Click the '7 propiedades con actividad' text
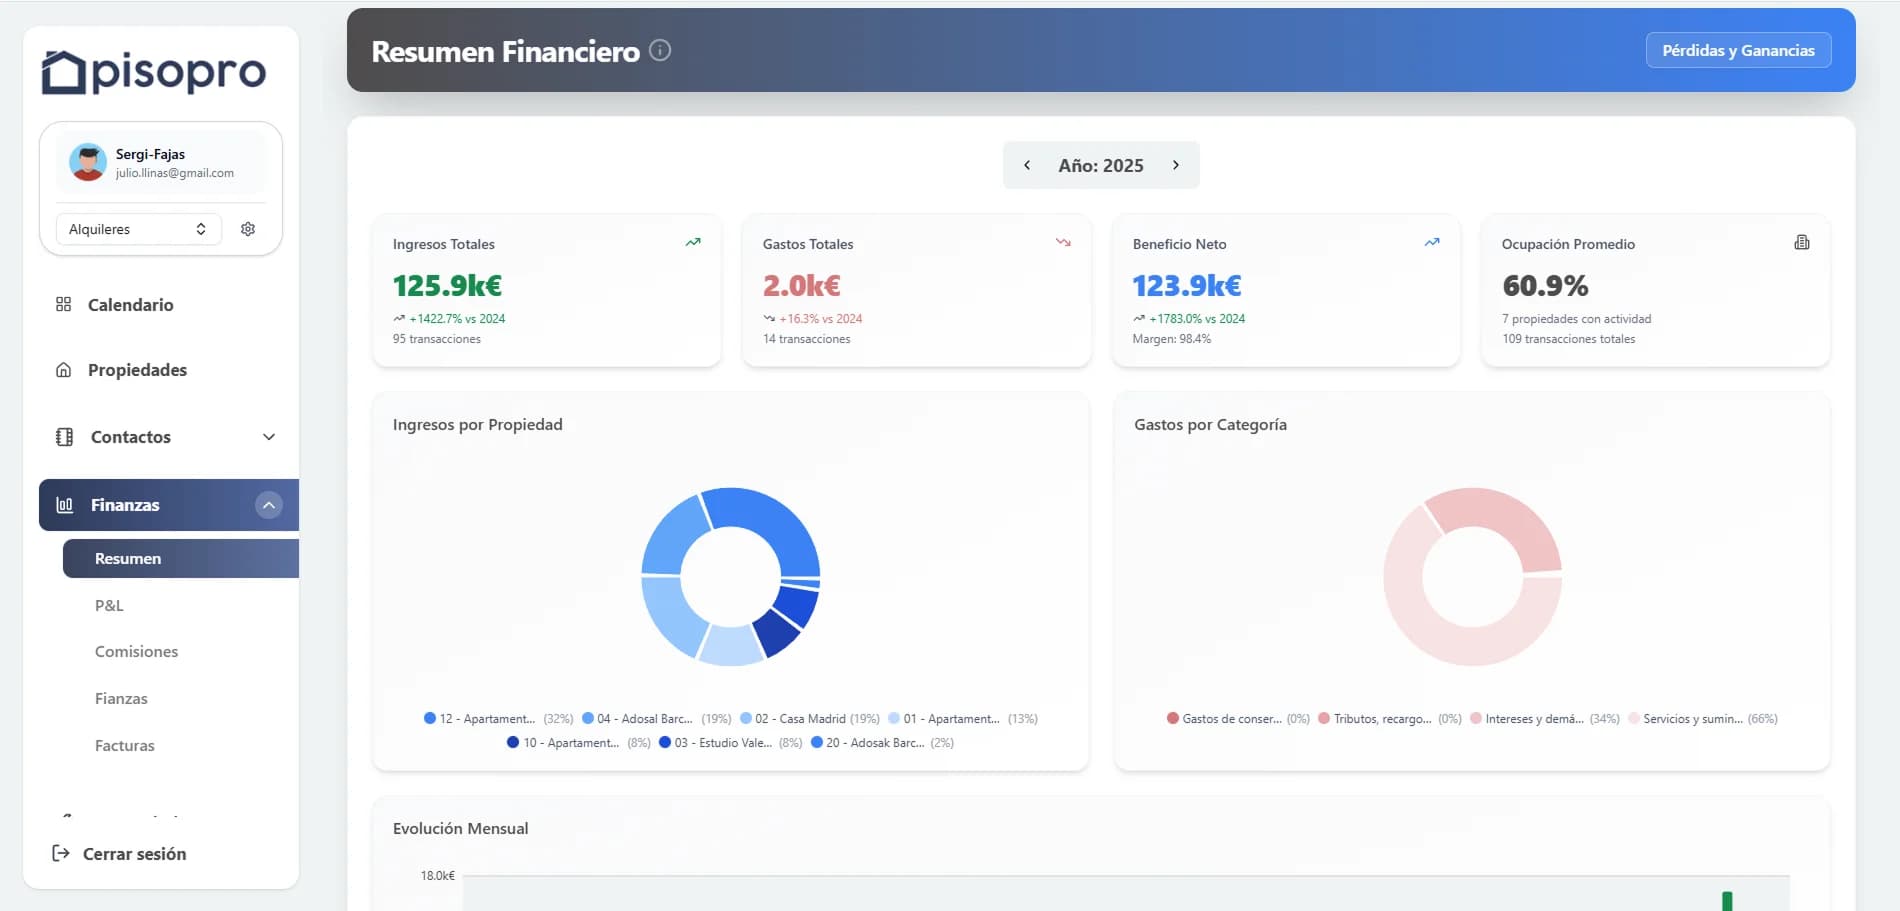The height and width of the screenshot is (911, 1900). (1577, 319)
